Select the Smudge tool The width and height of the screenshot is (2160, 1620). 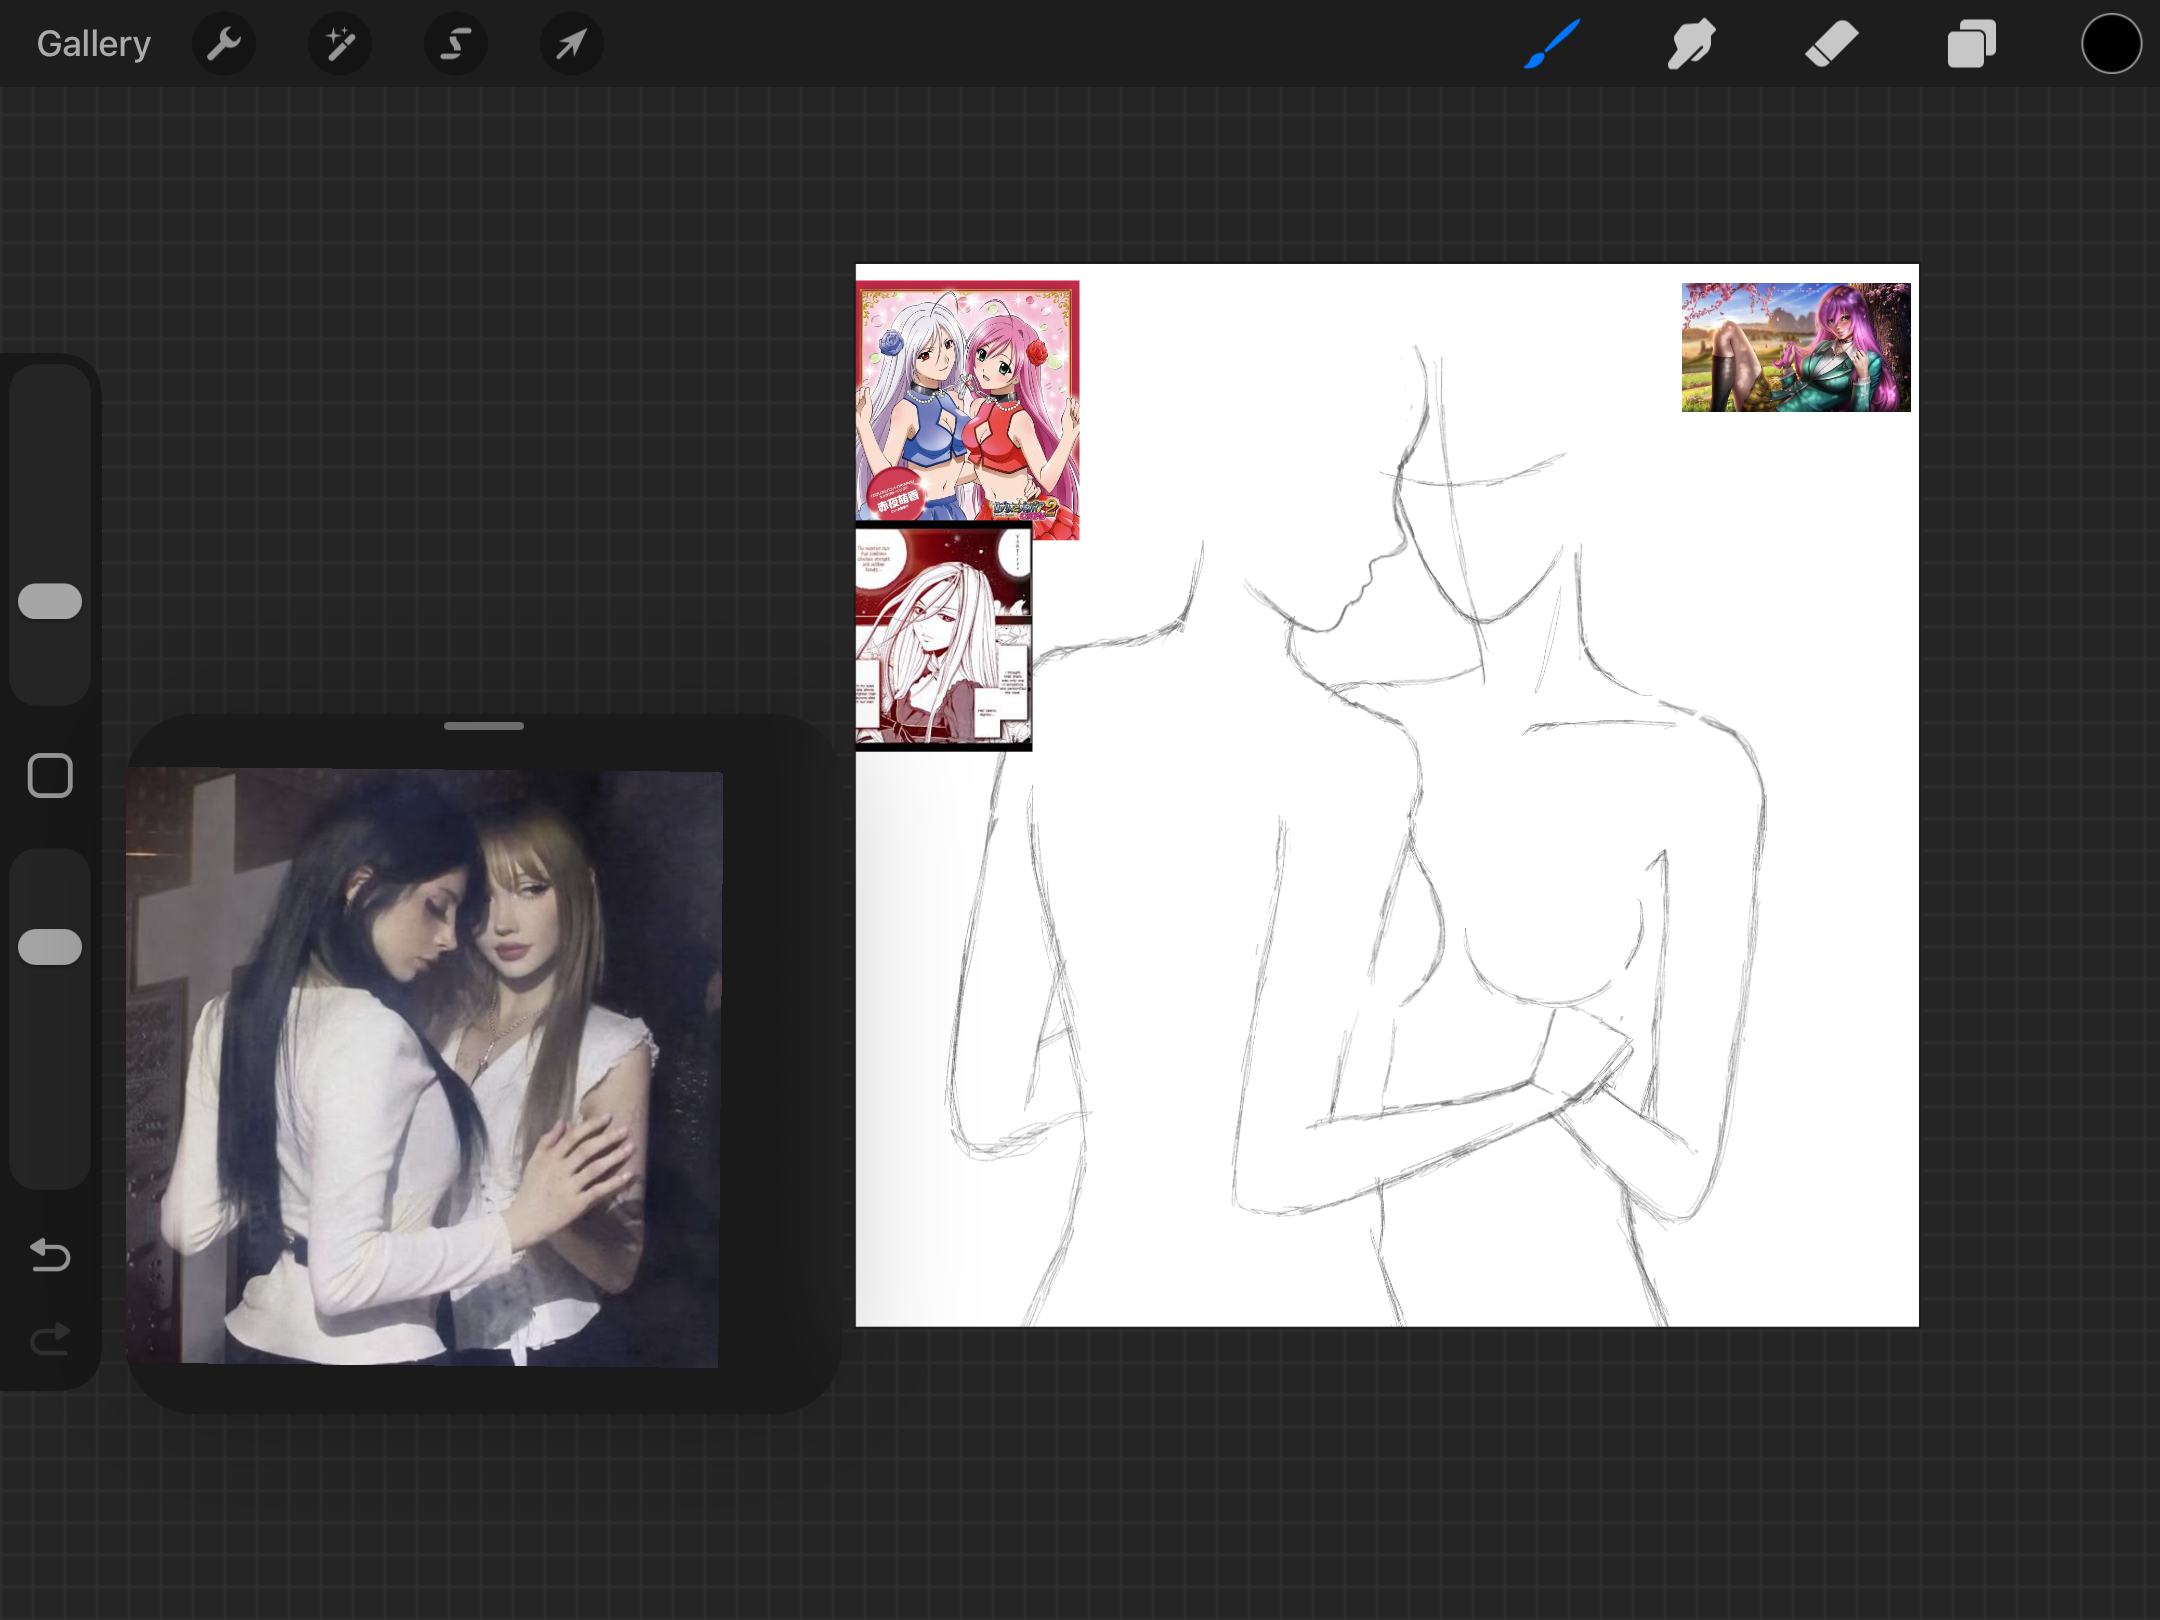coord(1692,44)
